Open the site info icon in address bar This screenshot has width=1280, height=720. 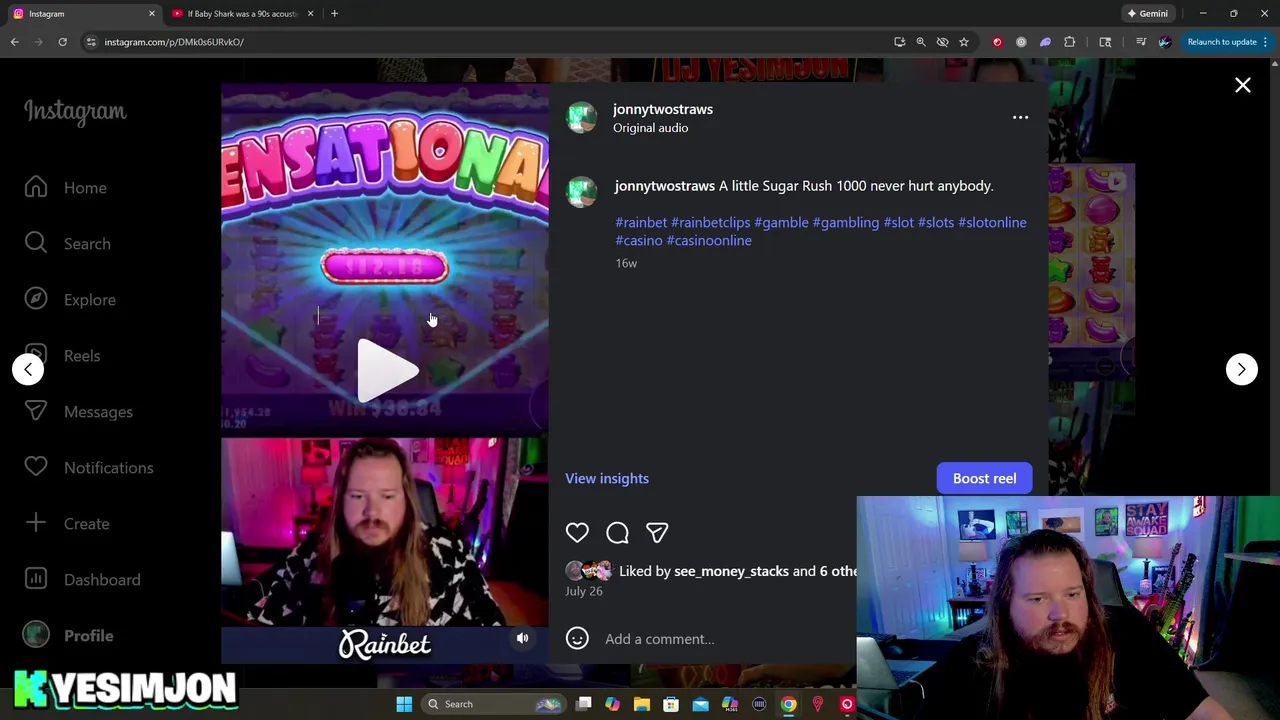pyautogui.click(x=91, y=42)
